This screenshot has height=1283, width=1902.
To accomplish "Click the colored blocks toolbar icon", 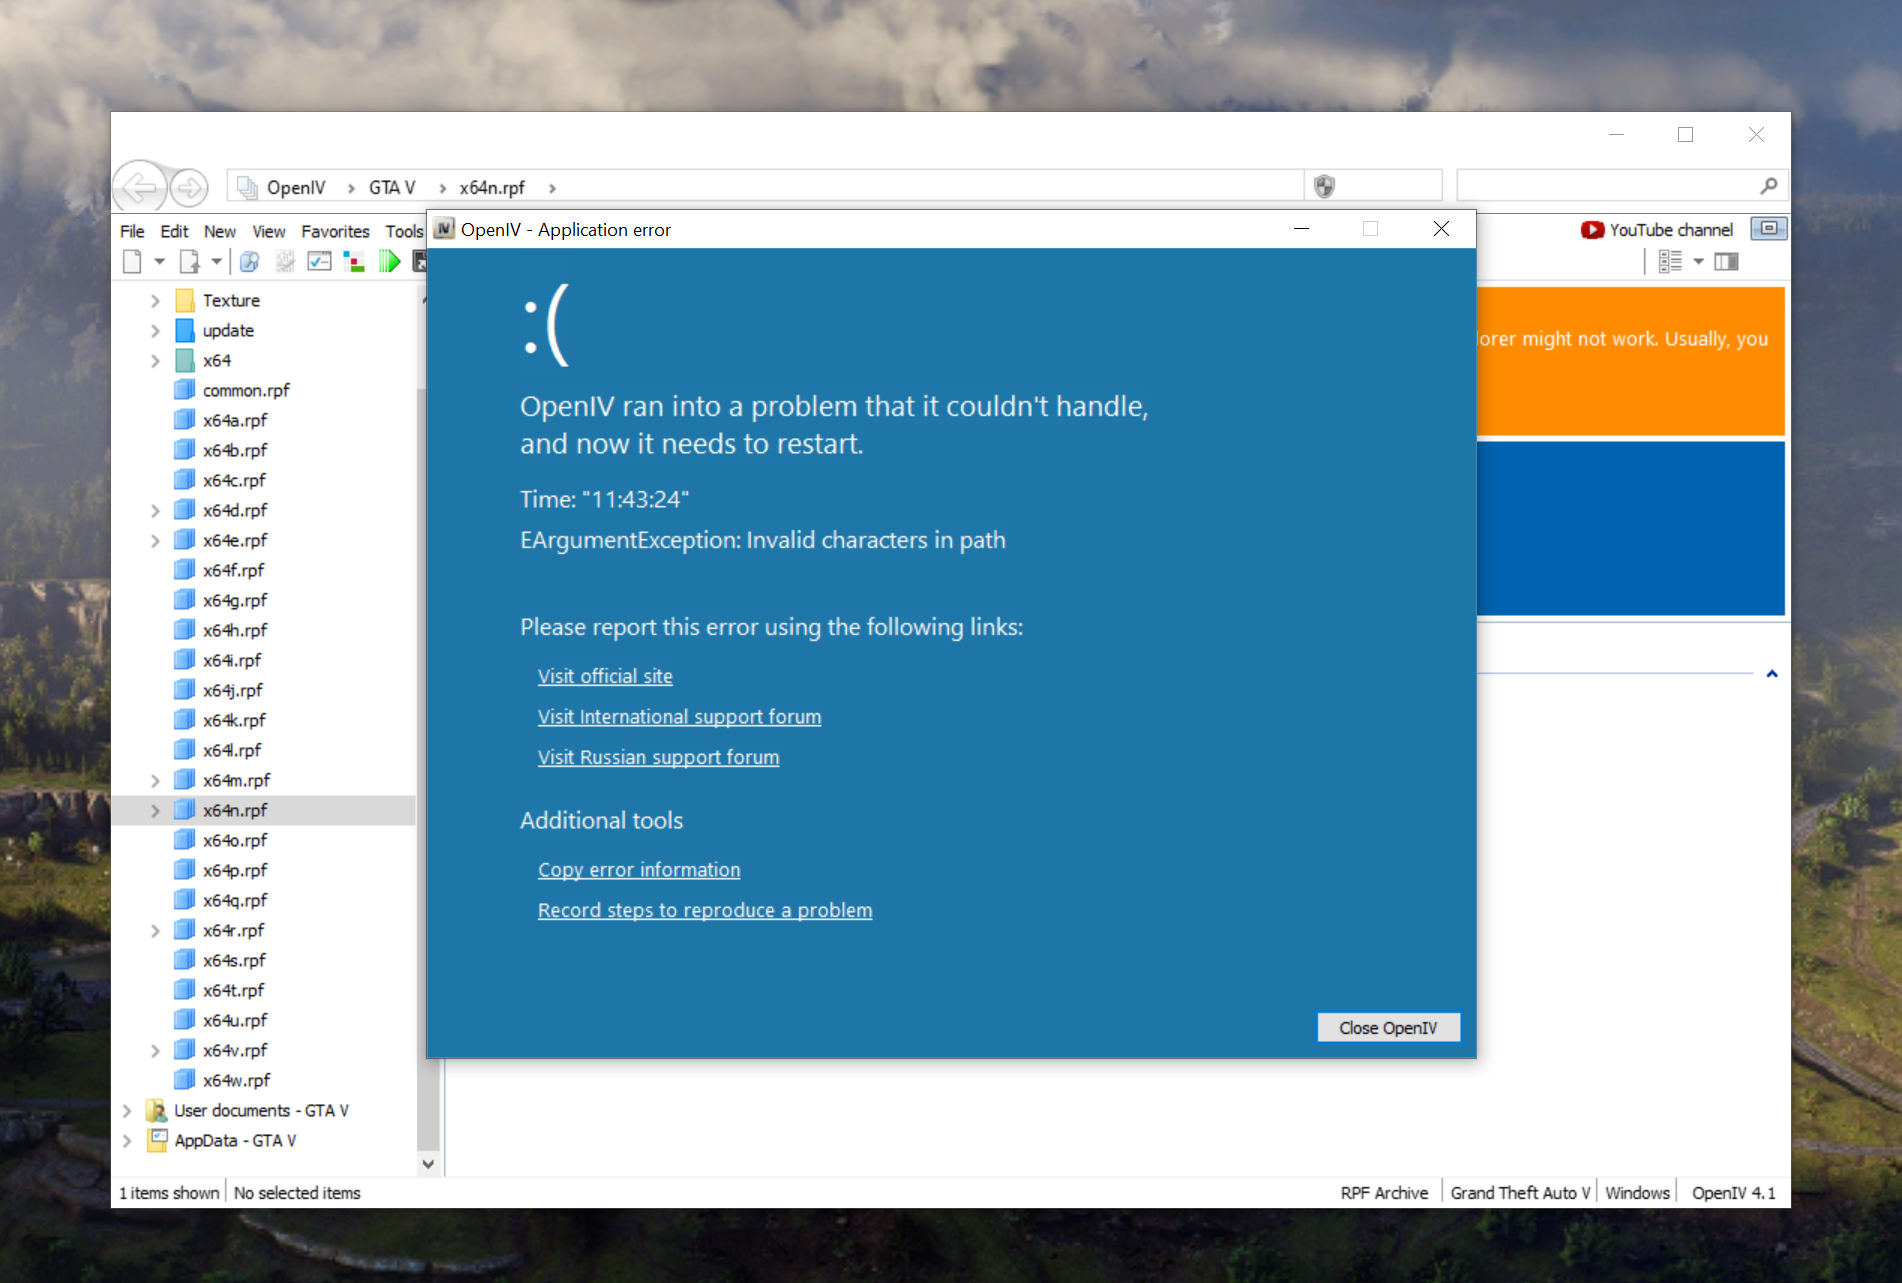I will (x=354, y=262).
